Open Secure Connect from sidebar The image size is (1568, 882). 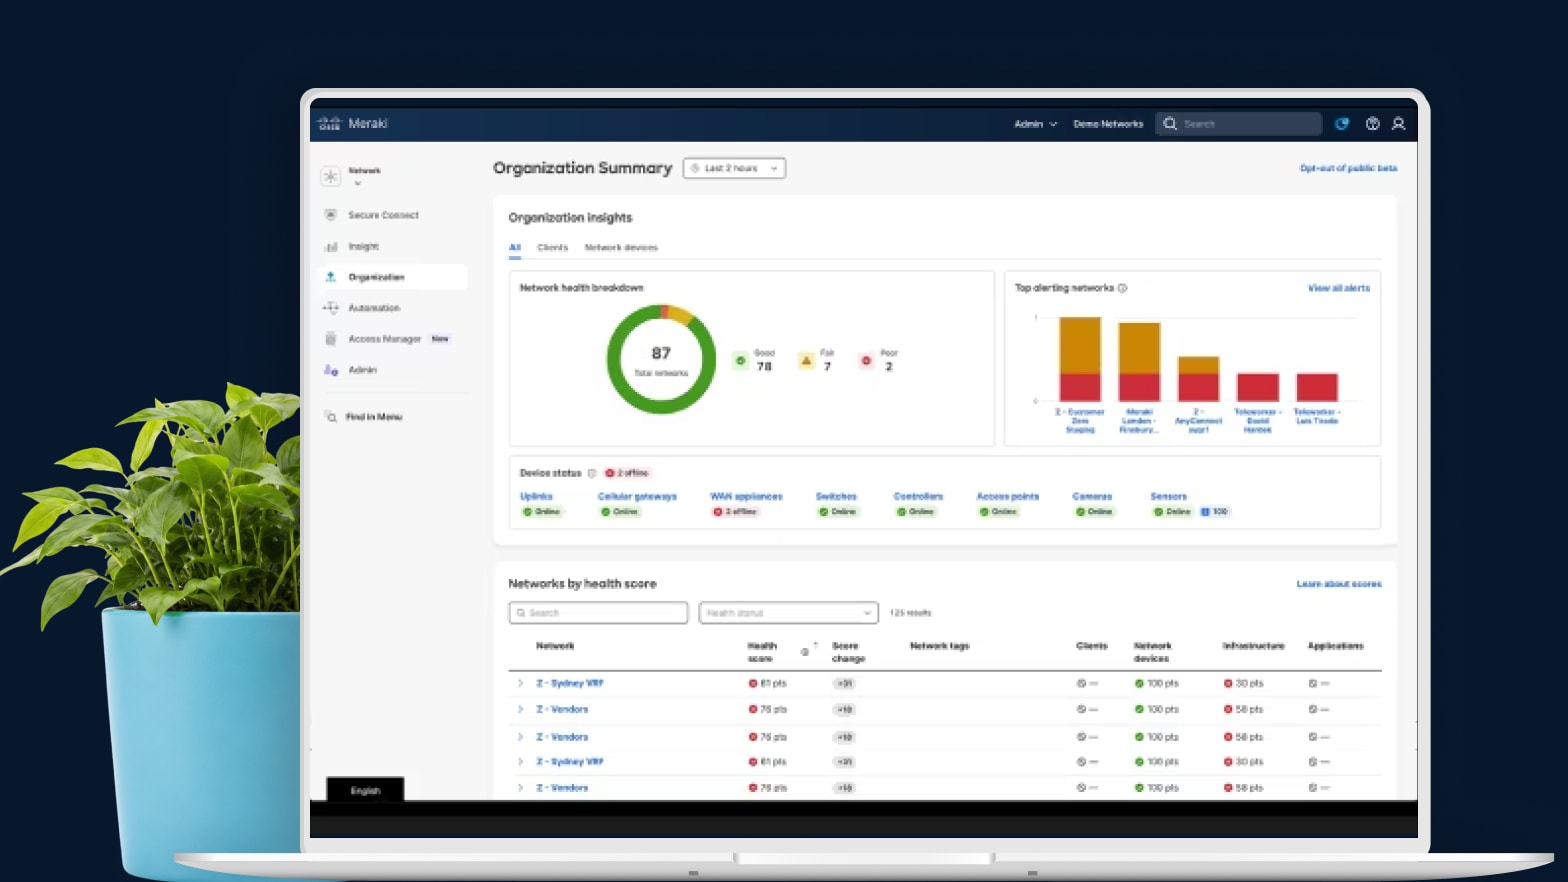pyautogui.click(x=383, y=215)
